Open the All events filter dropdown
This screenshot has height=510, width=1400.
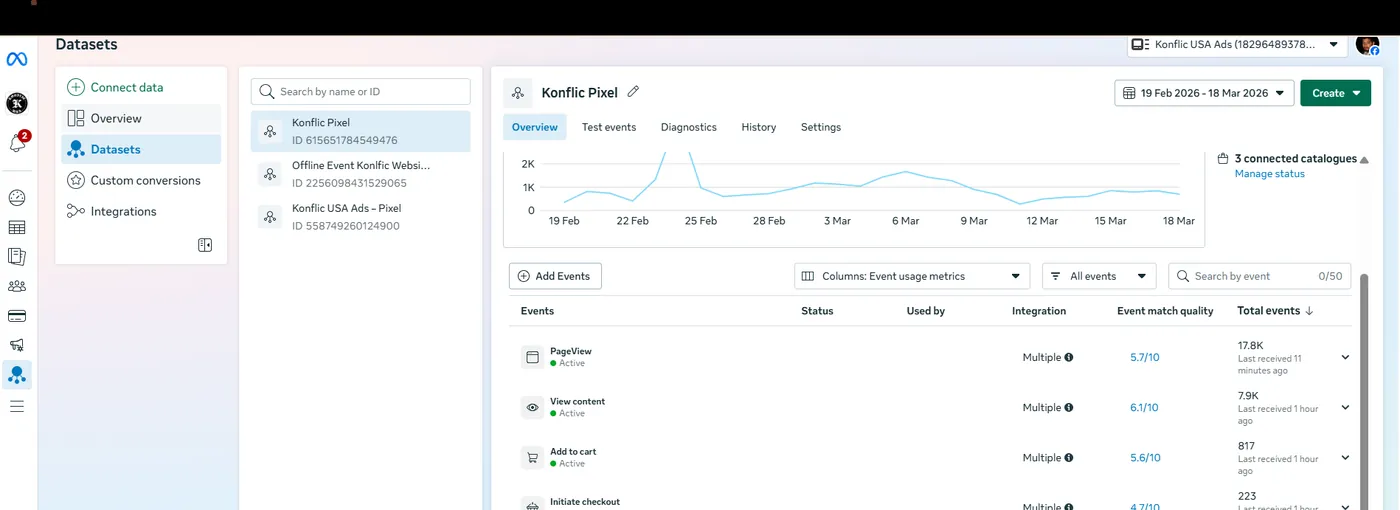pyautogui.click(x=1099, y=276)
